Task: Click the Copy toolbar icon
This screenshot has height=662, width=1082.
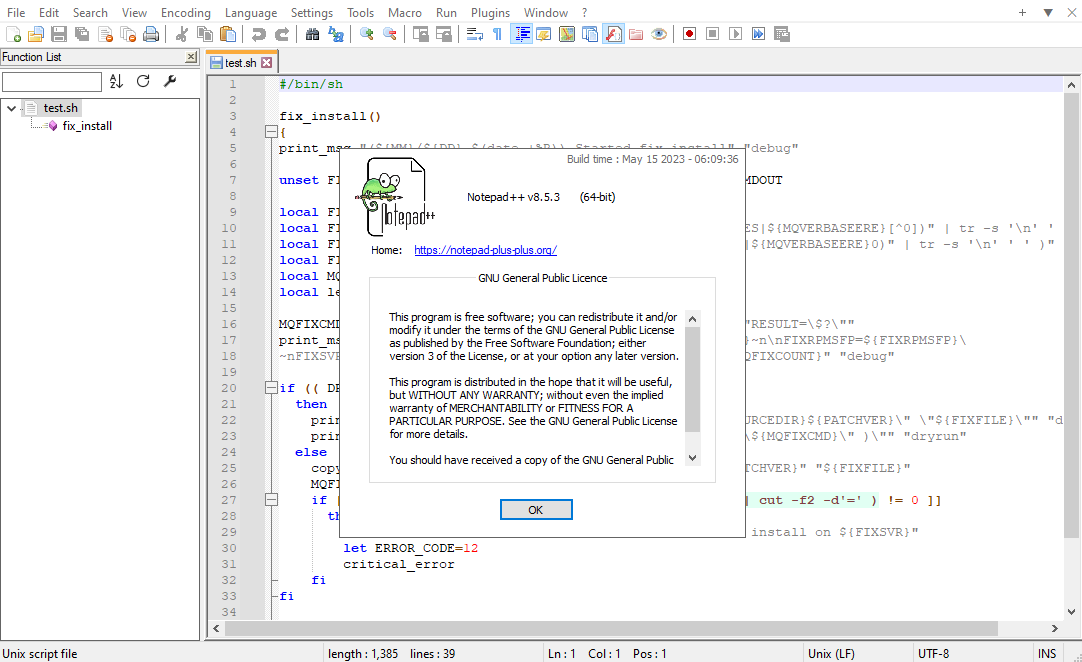Action: coord(205,35)
